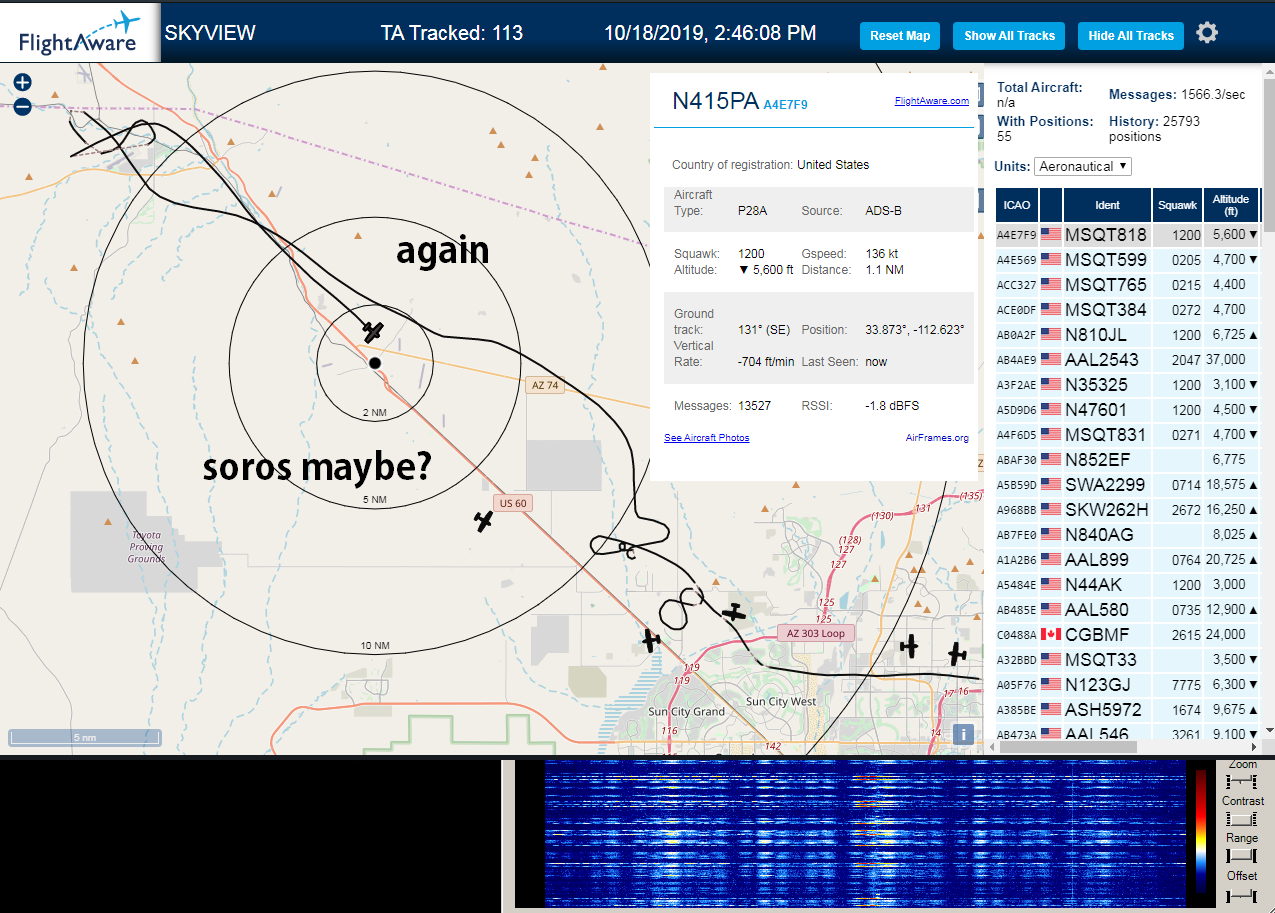The width and height of the screenshot is (1275, 913).
Task: Click the N415PA registration heading
Action: (715, 101)
